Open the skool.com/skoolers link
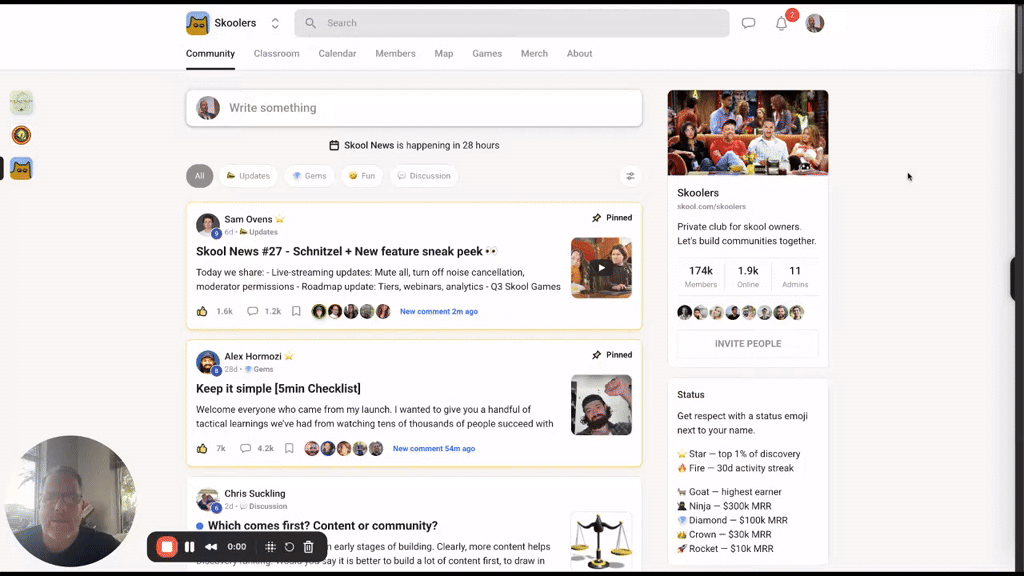This screenshot has height=576, width=1024. coord(711,206)
